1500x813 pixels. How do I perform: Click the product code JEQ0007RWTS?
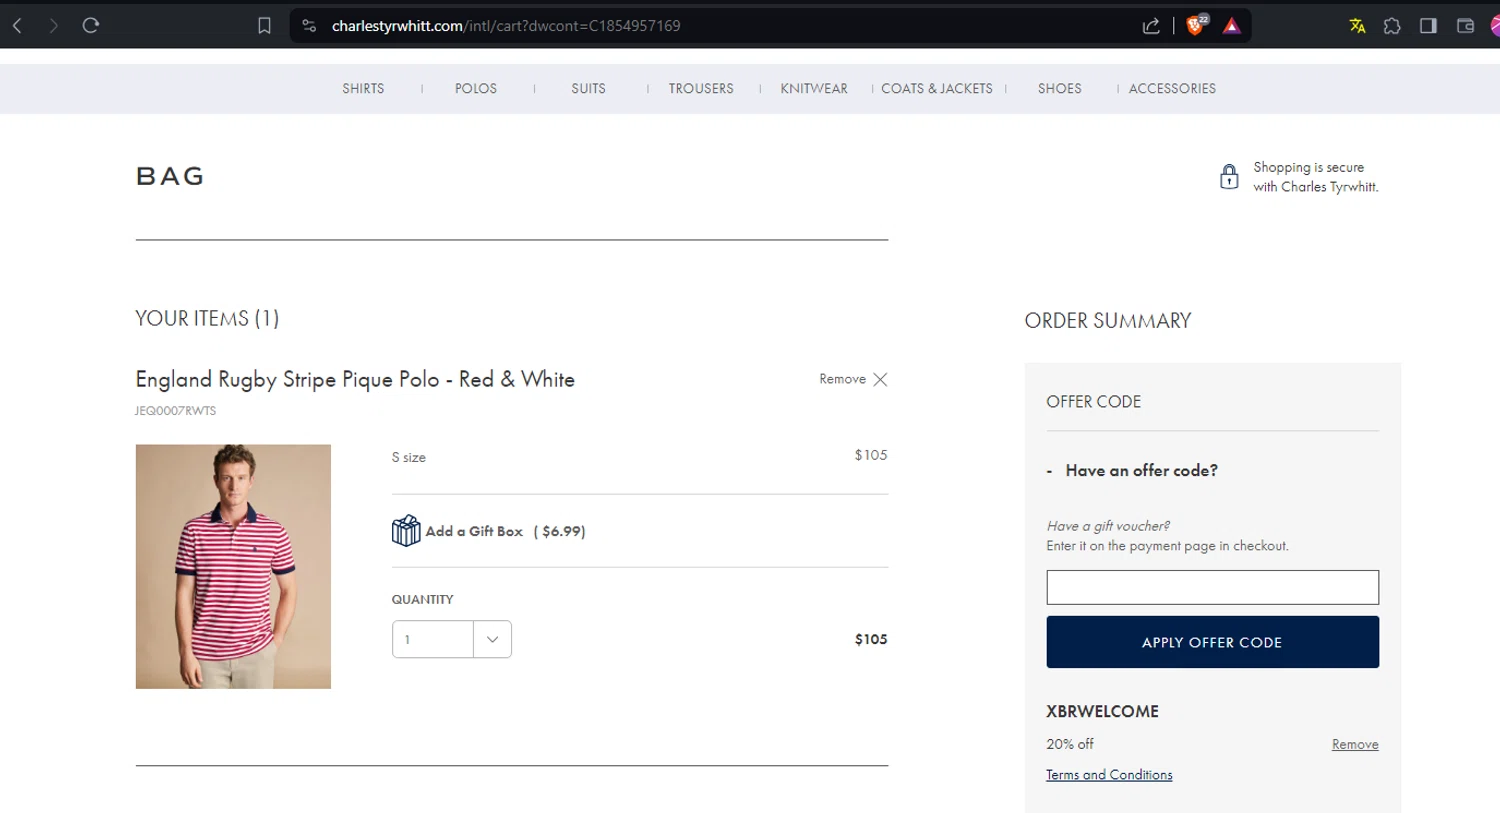point(176,411)
